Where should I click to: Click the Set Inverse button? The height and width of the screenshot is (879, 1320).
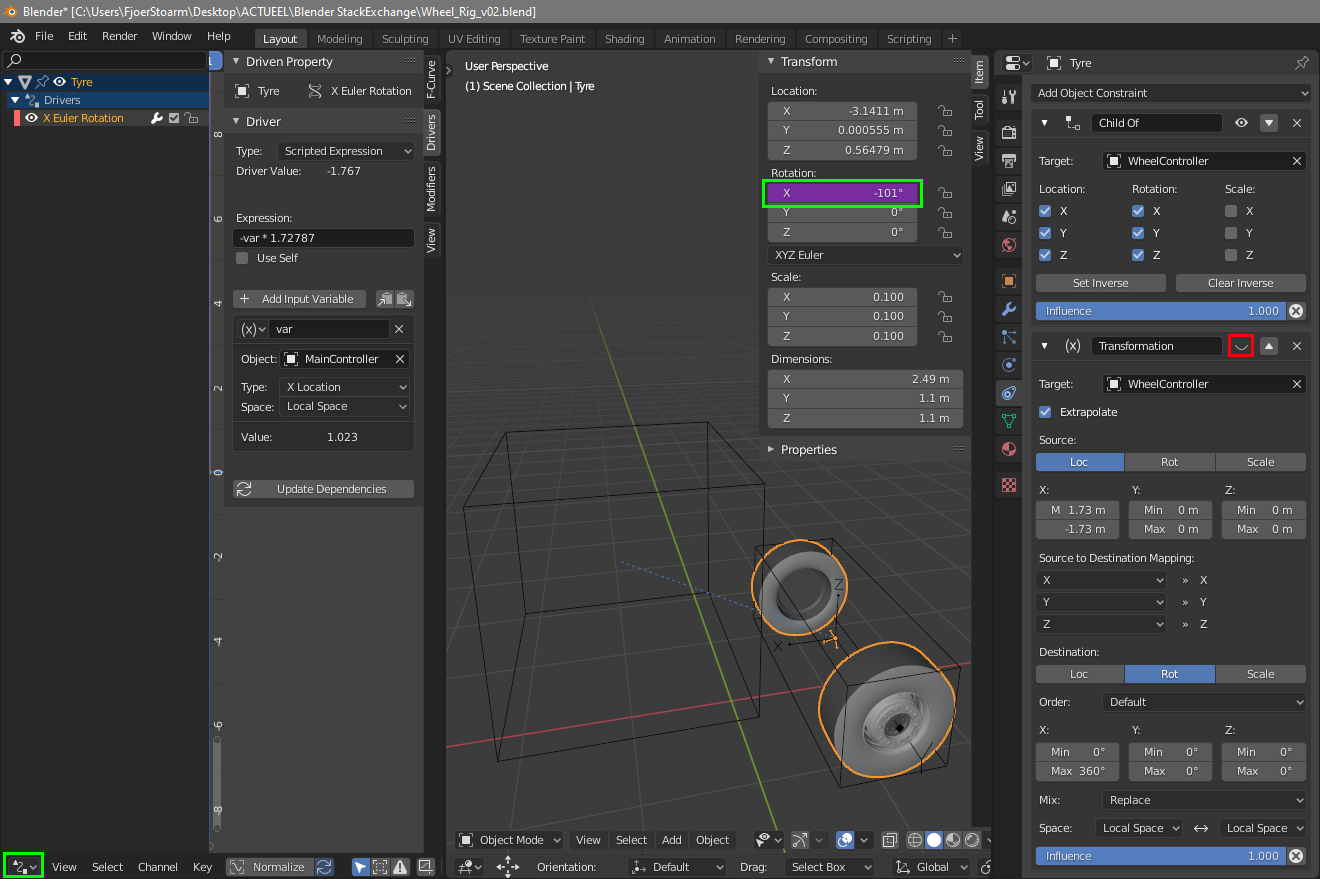click(x=1101, y=283)
